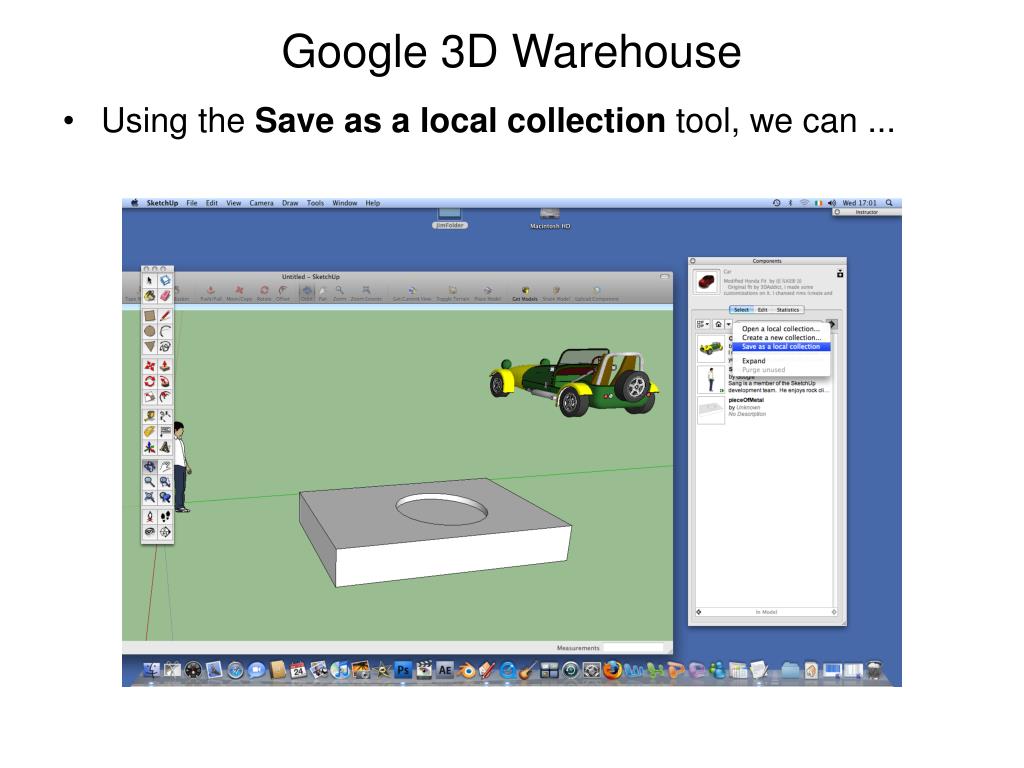
Task: Open Photoshop from the Dock
Action: [x=403, y=670]
